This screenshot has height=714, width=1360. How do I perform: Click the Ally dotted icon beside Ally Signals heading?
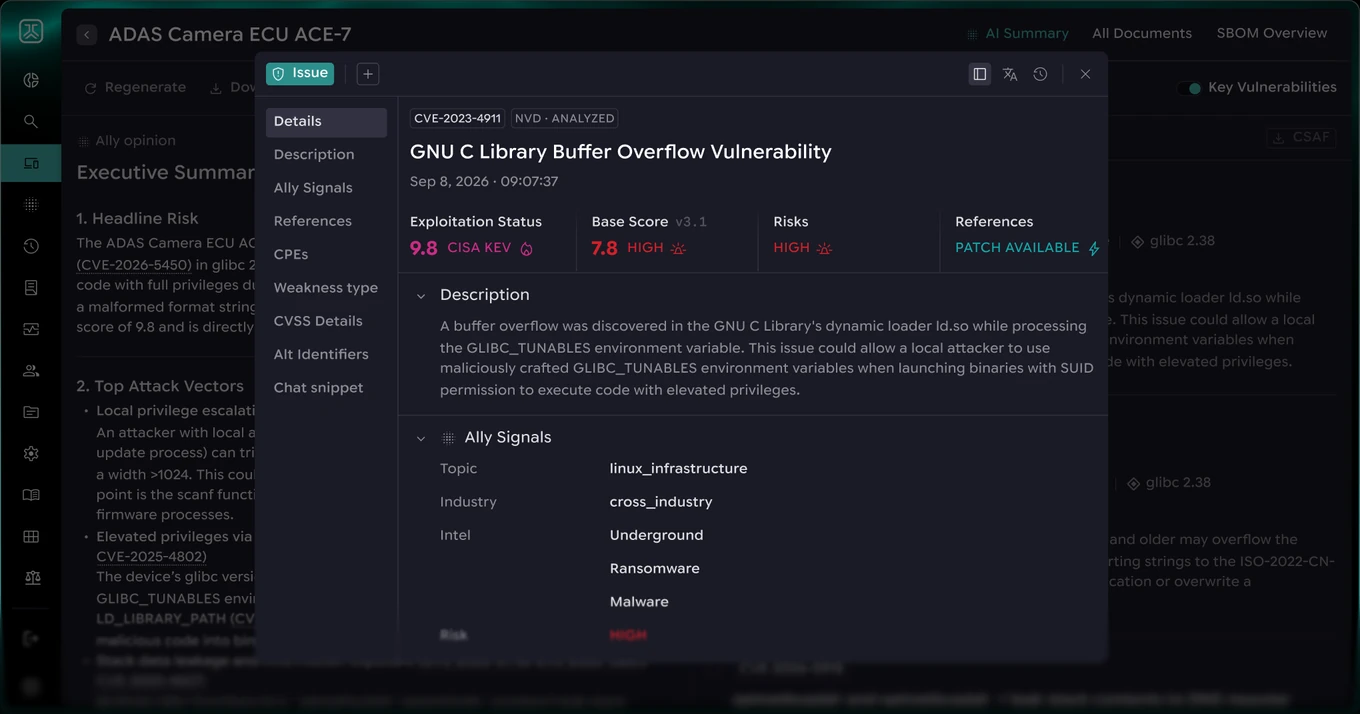(448, 438)
